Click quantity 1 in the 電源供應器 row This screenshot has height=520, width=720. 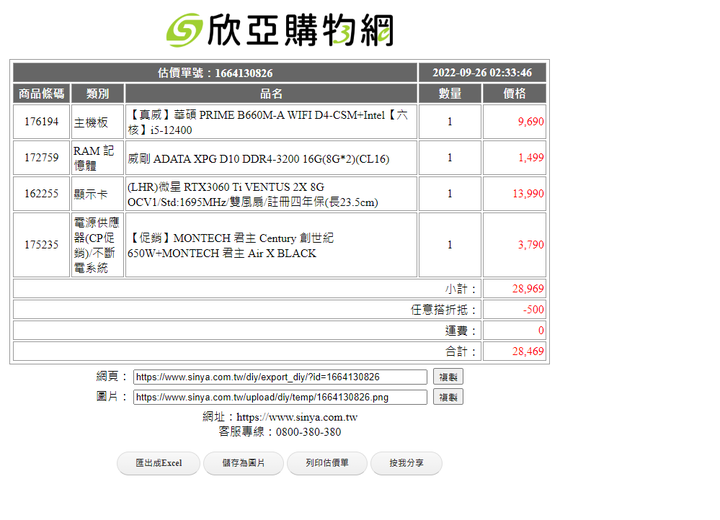450,244
